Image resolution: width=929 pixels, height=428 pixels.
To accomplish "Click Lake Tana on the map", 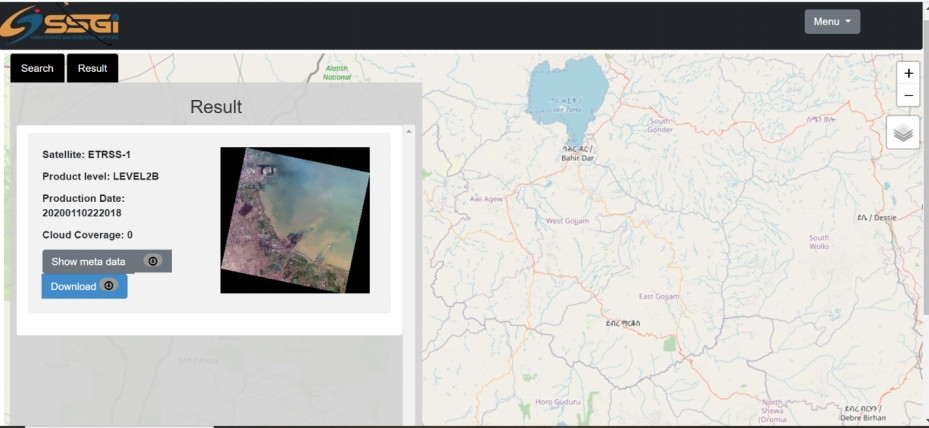I will coord(566,95).
